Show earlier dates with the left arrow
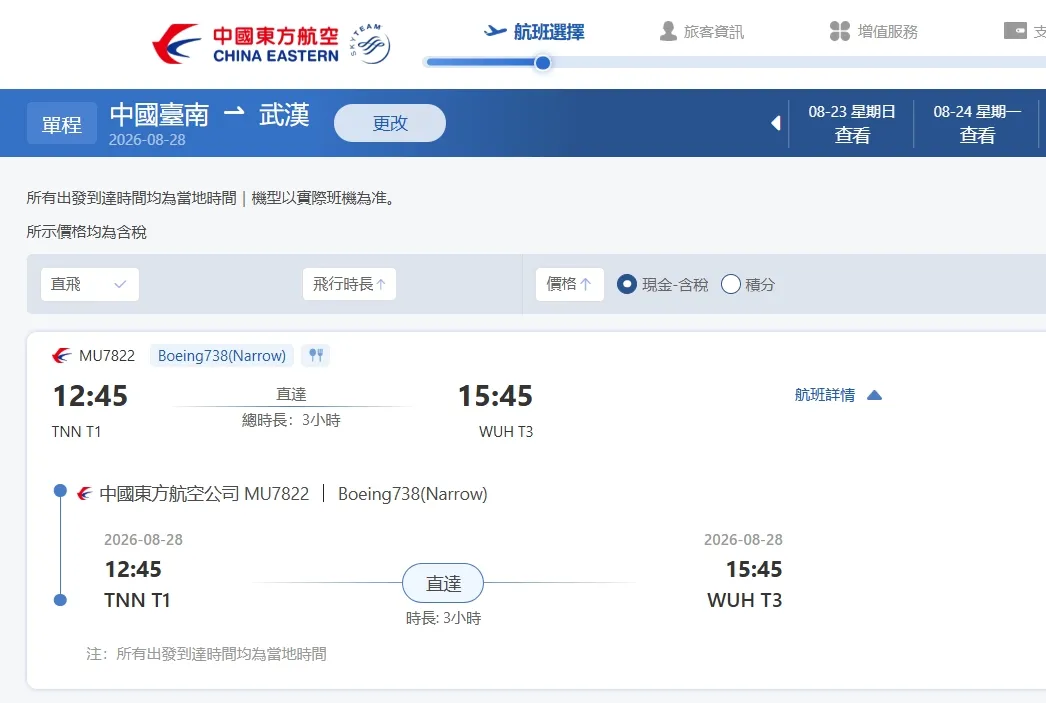Viewport: 1046px width, 703px height. (775, 123)
